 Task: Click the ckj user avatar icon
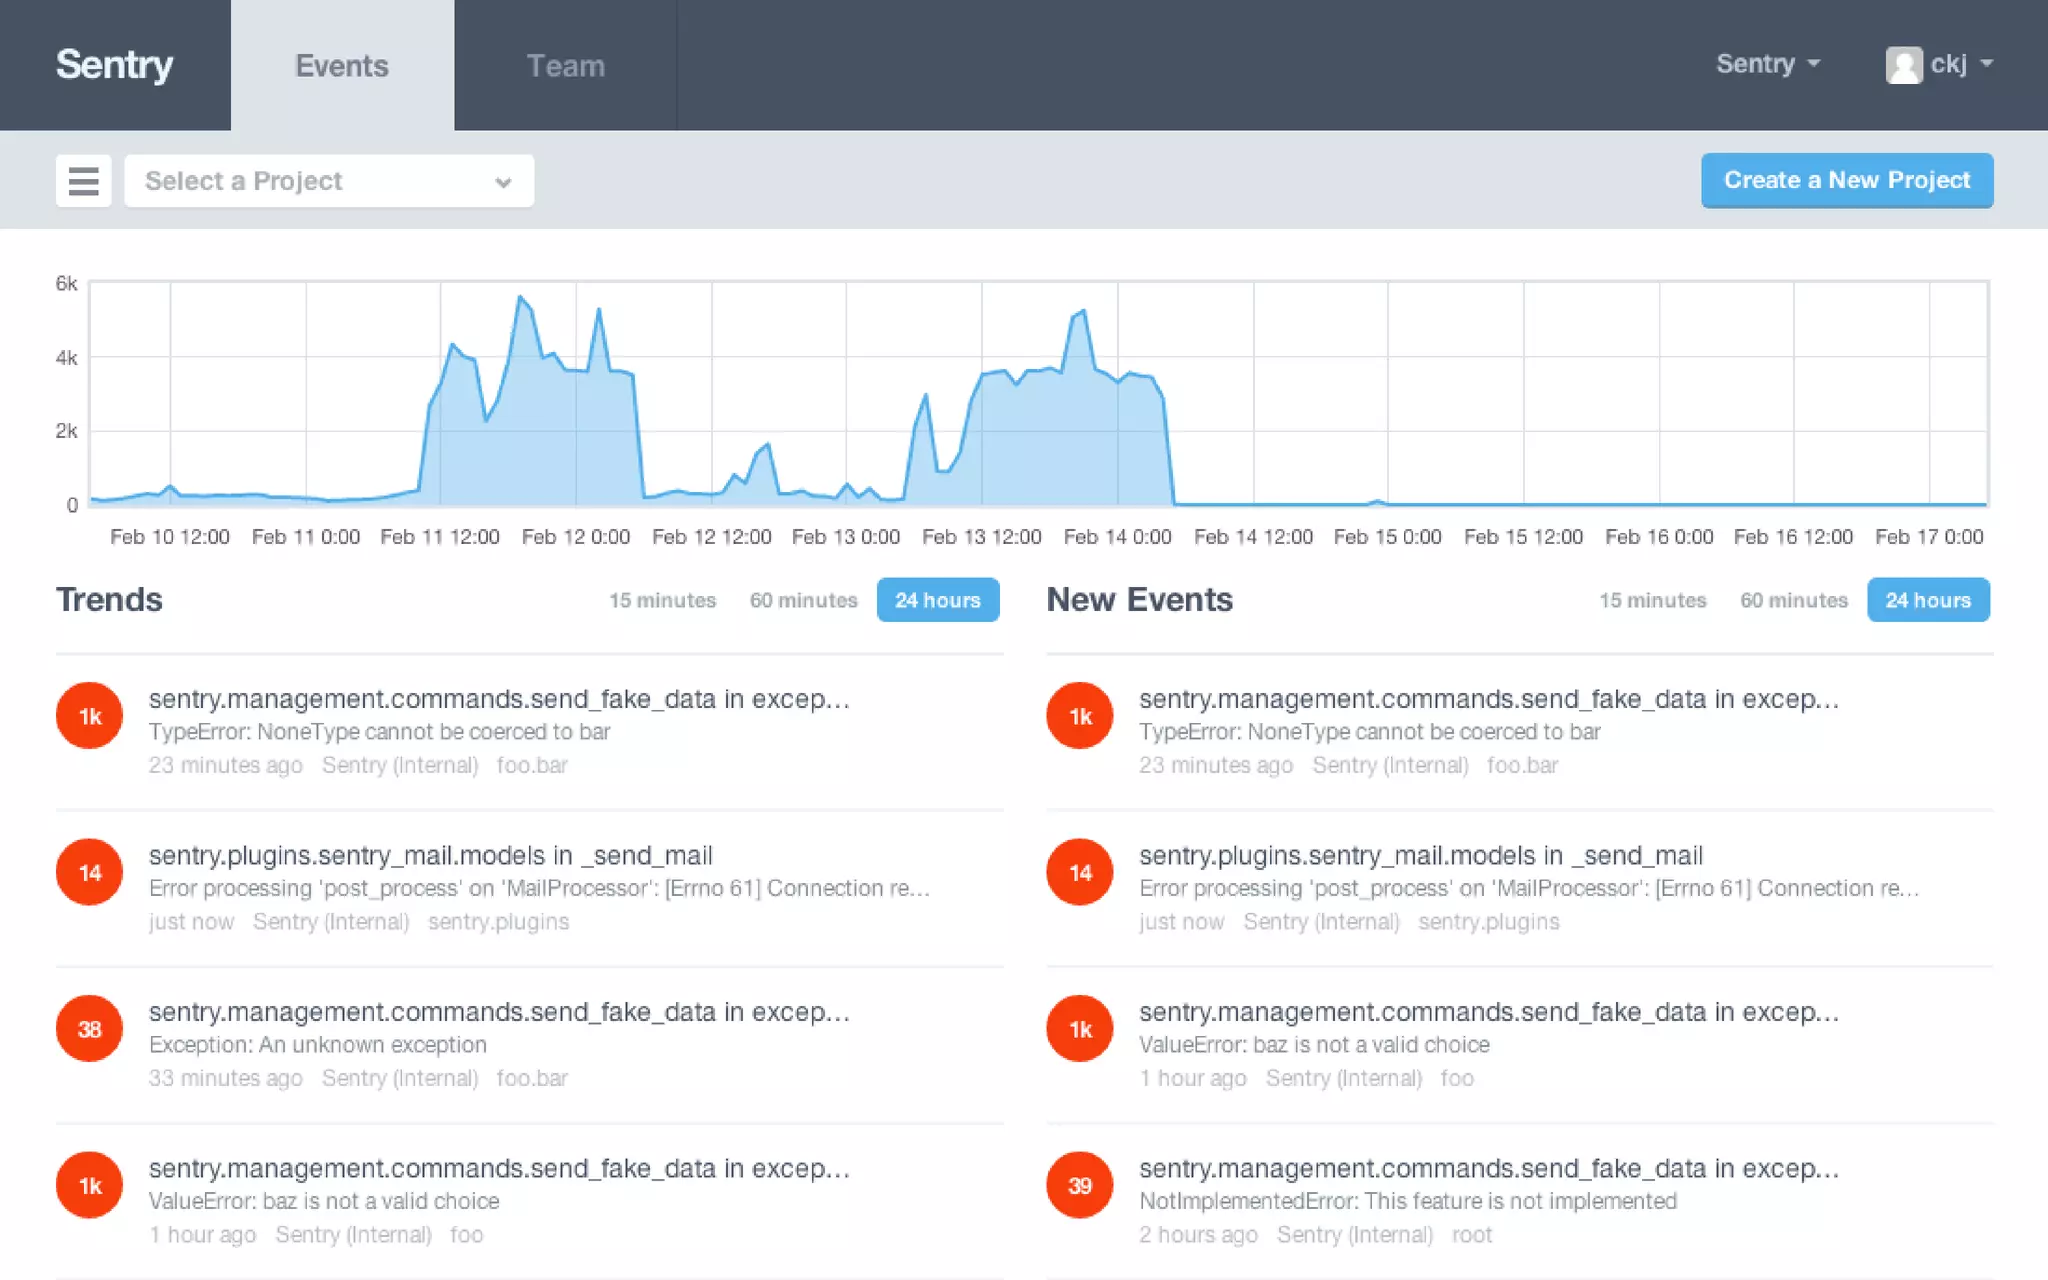coord(1903,65)
